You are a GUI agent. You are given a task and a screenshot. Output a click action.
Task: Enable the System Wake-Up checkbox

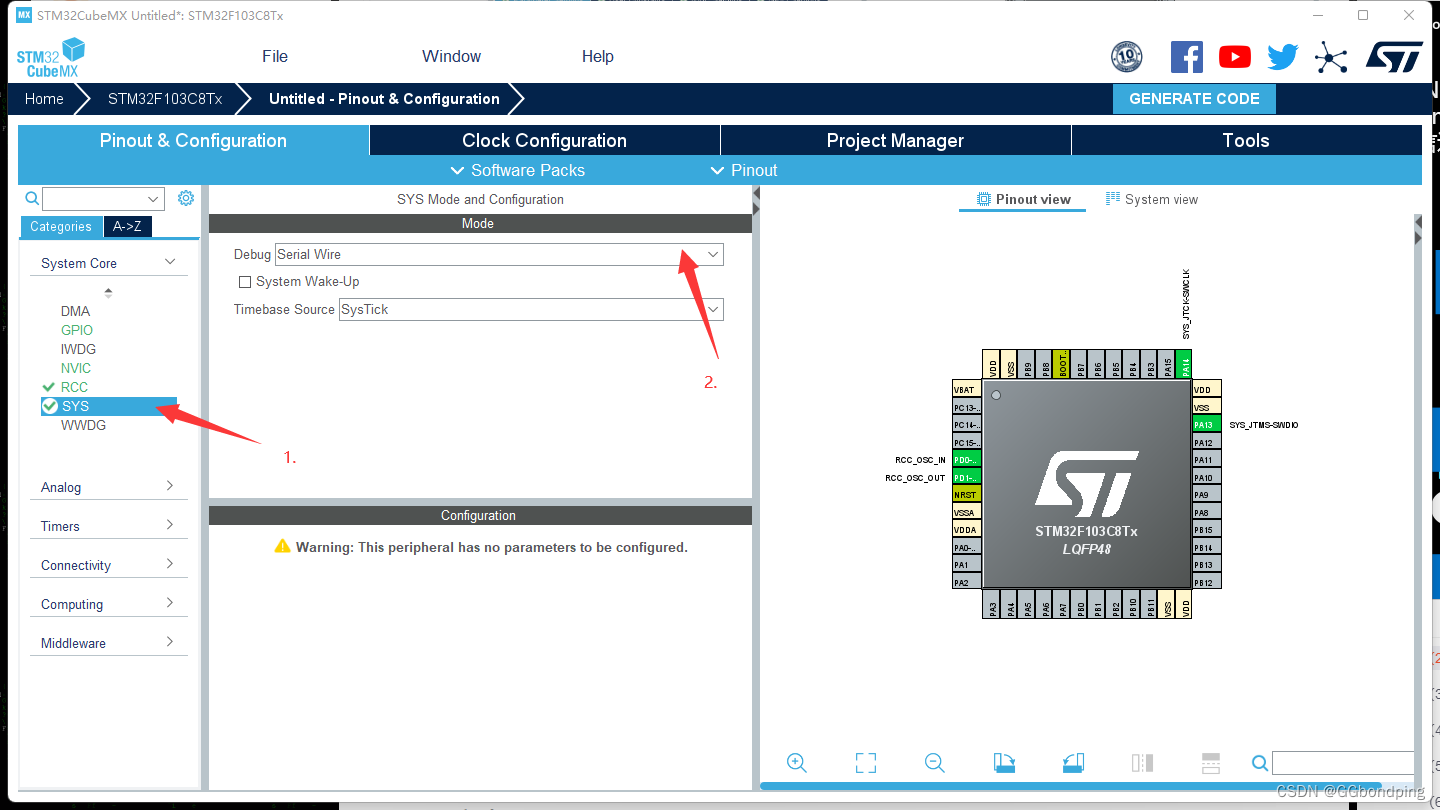(x=245, y=282)
